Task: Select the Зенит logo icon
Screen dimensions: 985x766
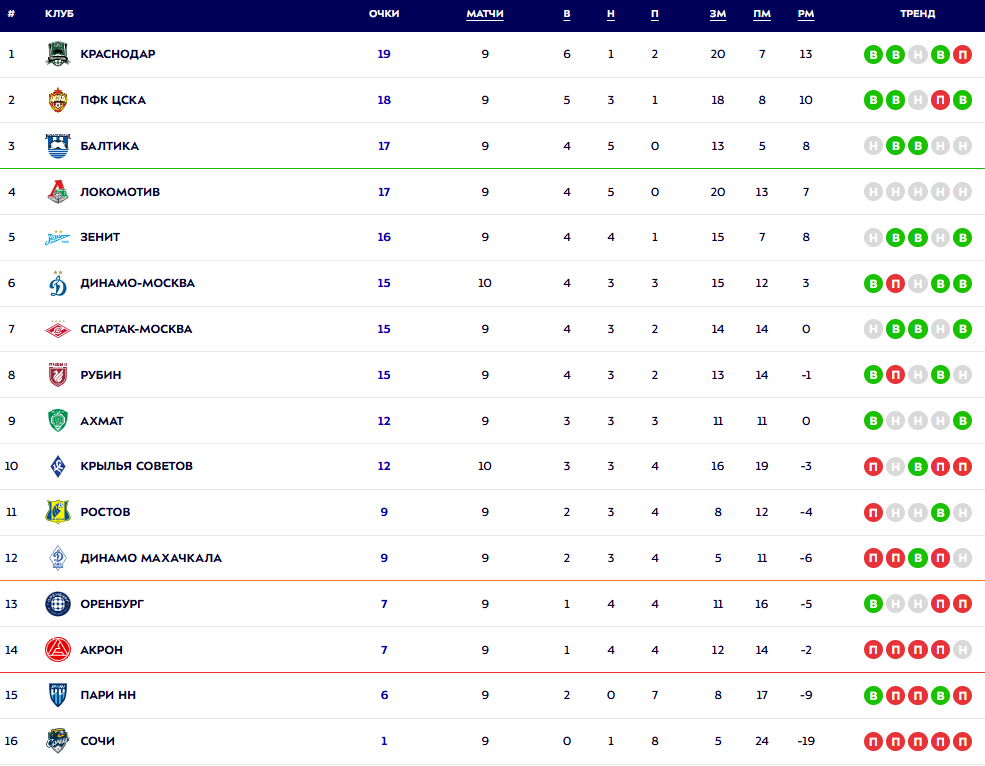Action: tap(58, 238)
